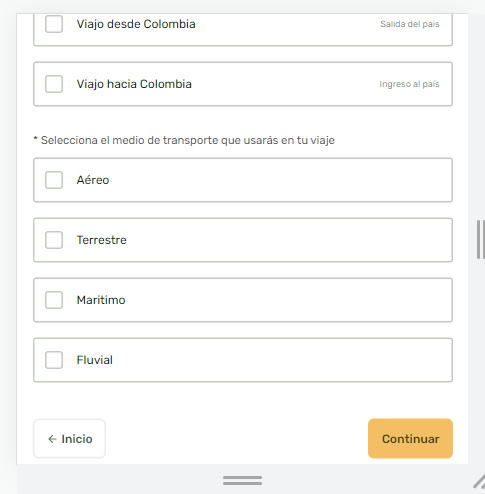The height and width of the screenshot is (494, 485).
Task: Click the diagonal resize handle in the corner
Action: (x=479, y=481)
